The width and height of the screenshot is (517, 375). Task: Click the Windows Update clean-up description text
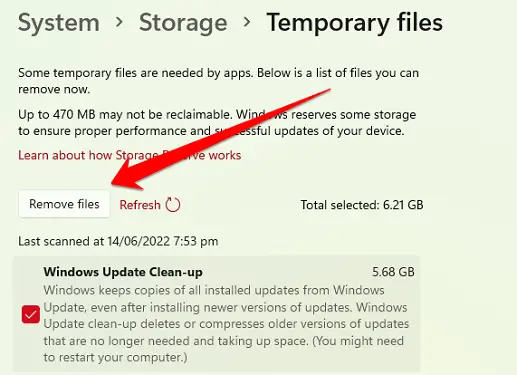tap(226, 324)
